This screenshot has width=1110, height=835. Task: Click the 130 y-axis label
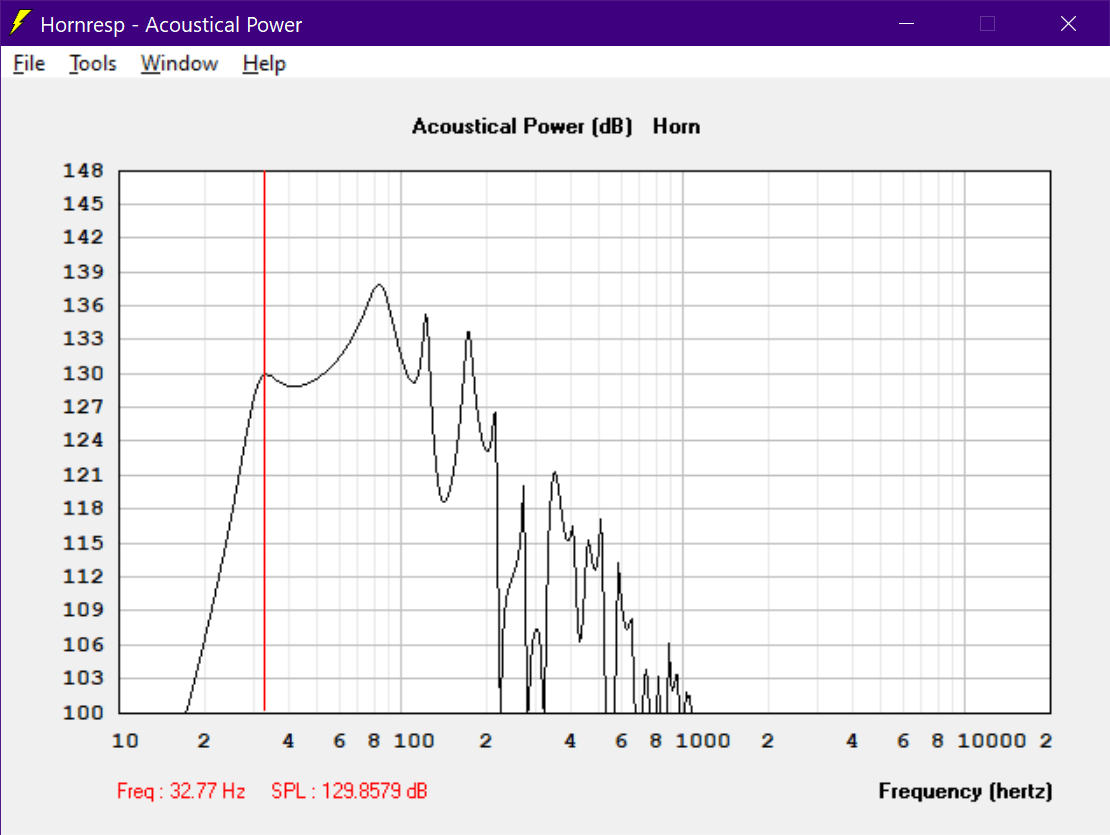(83, 373)
